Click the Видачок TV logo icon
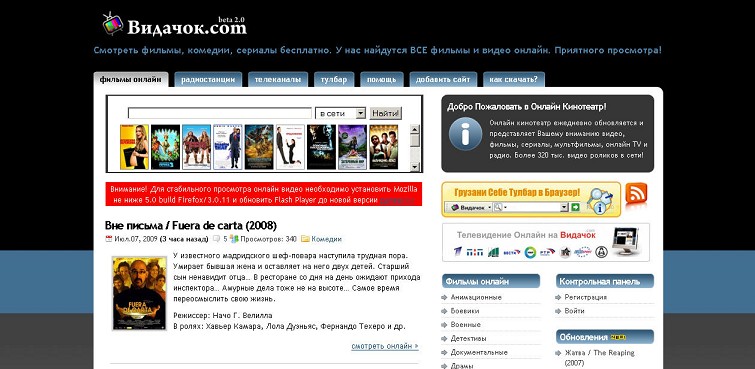Screen dimensions: 755x369 [113, 24]
